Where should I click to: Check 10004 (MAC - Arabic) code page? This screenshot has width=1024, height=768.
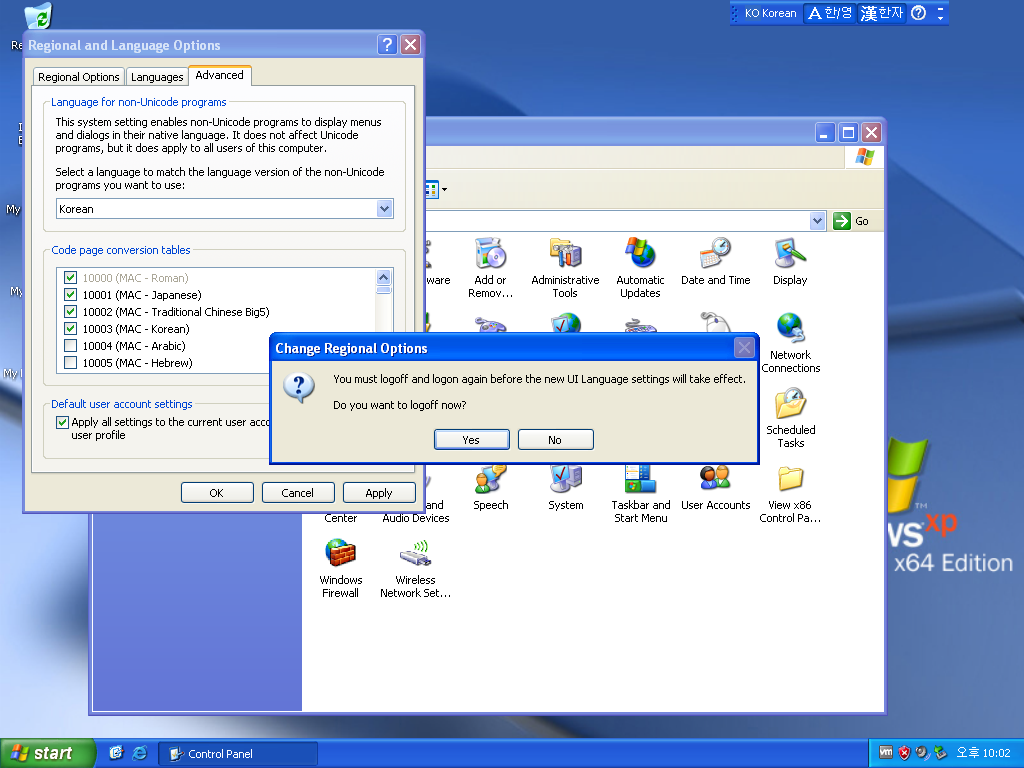pos(71,345)
